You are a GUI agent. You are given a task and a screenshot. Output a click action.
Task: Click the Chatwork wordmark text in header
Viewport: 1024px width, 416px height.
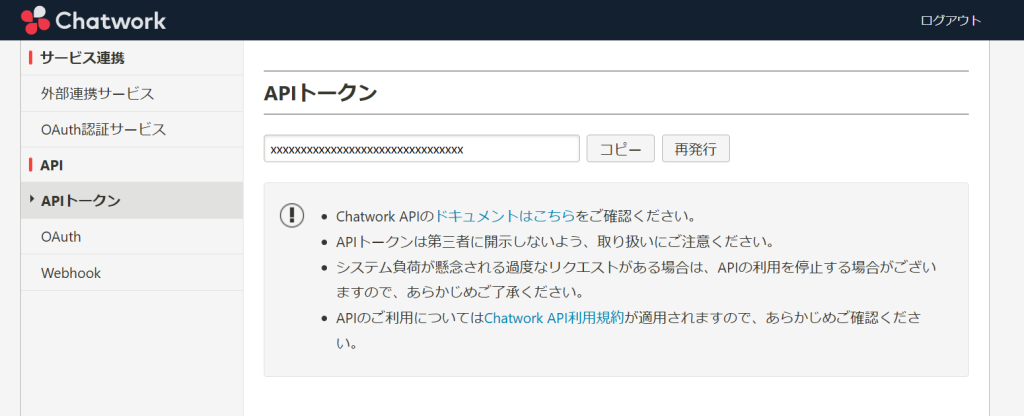(112, 20)
